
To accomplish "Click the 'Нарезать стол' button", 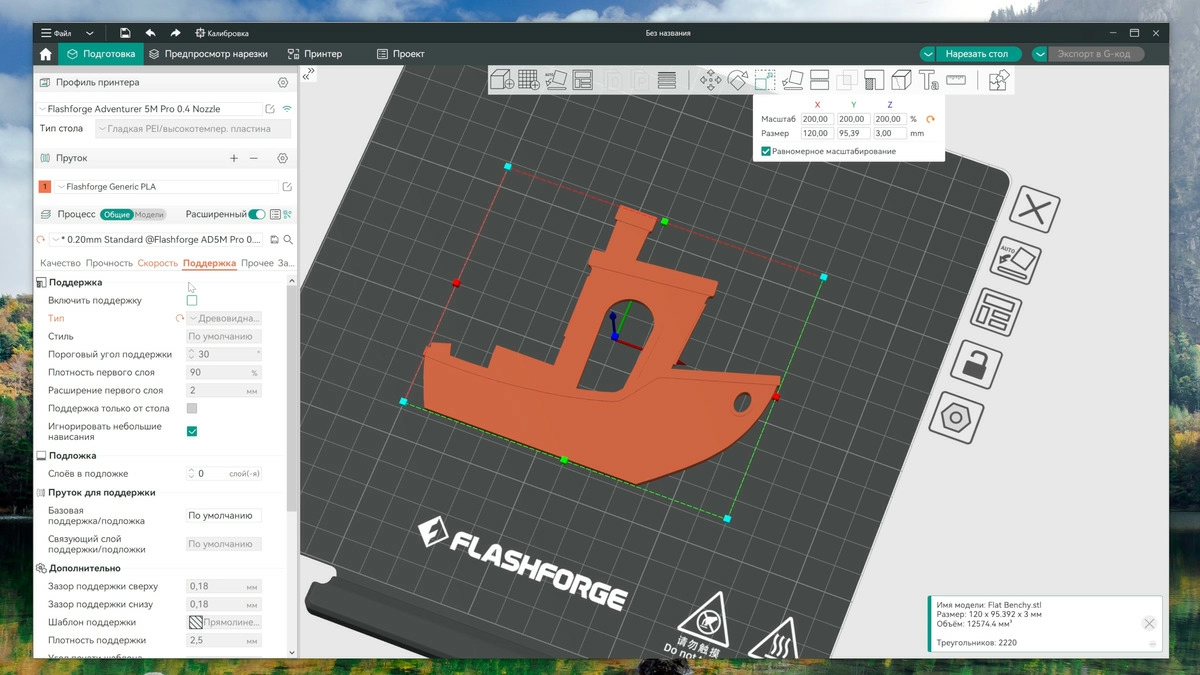I will point(976,54).
